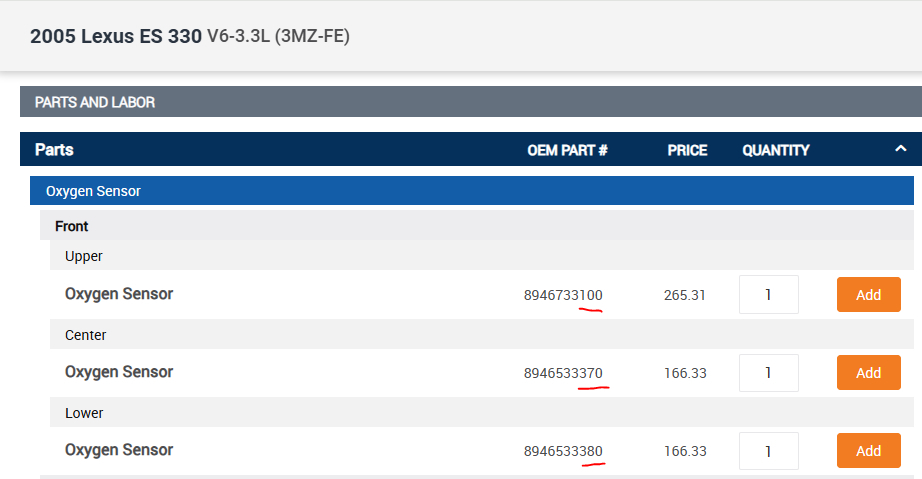
Task: Focus quantity field for part 8946533380
Action: pyautogui.click(x=768, y=451)
